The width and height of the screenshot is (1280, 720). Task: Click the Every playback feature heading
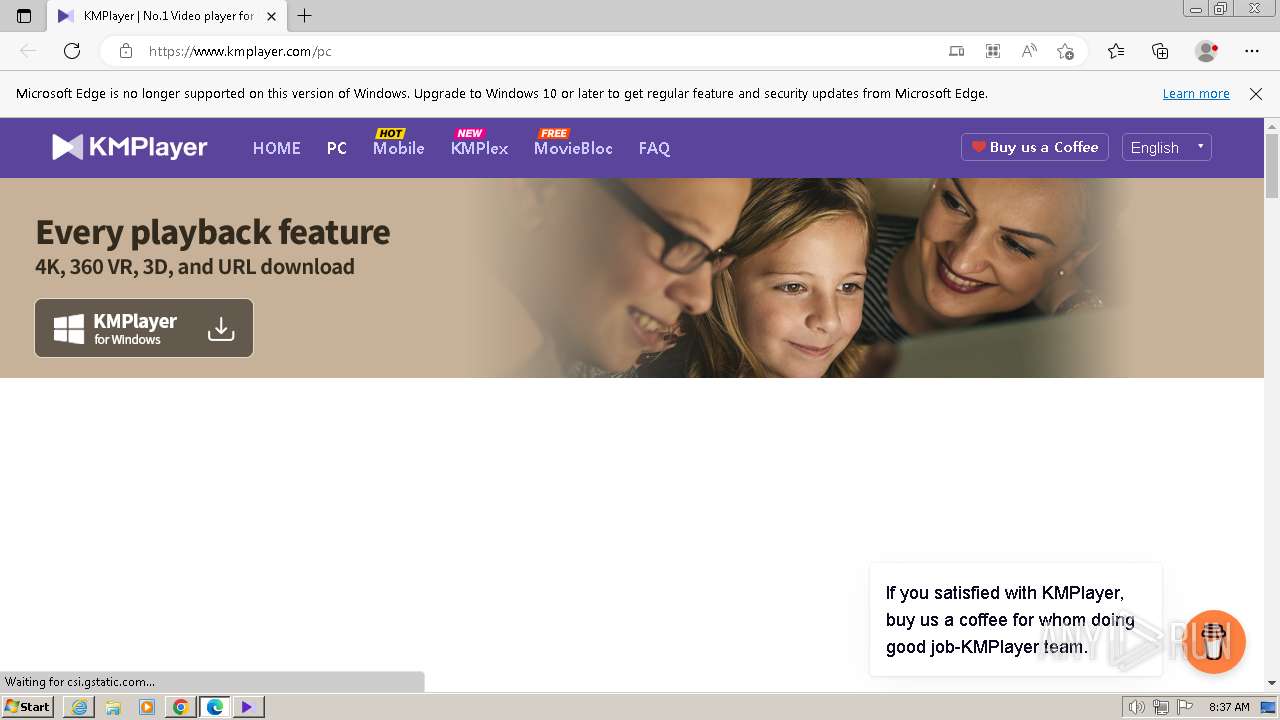click(213, 232)
